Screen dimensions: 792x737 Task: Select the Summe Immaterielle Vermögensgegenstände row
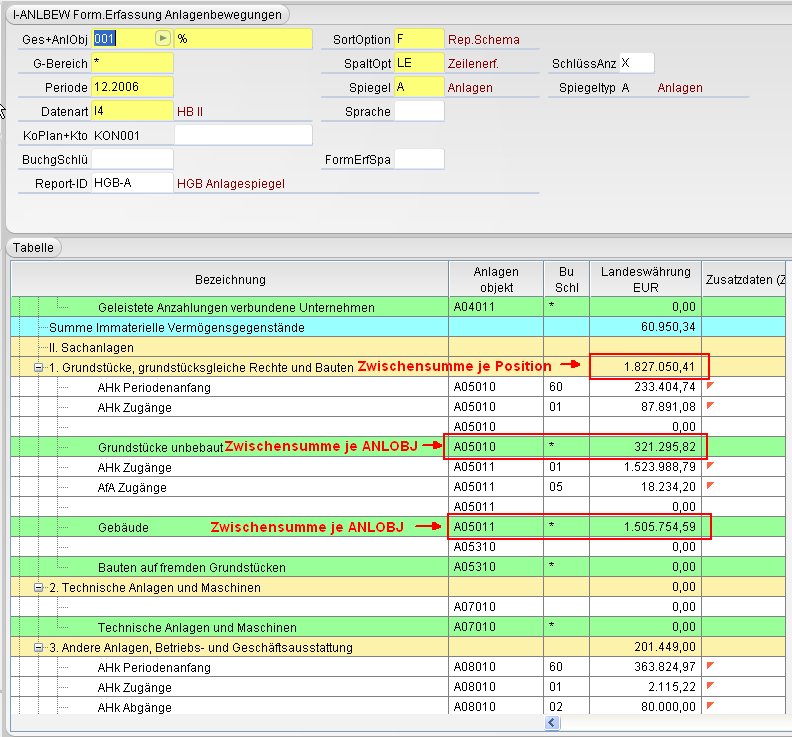coord(398,327)
